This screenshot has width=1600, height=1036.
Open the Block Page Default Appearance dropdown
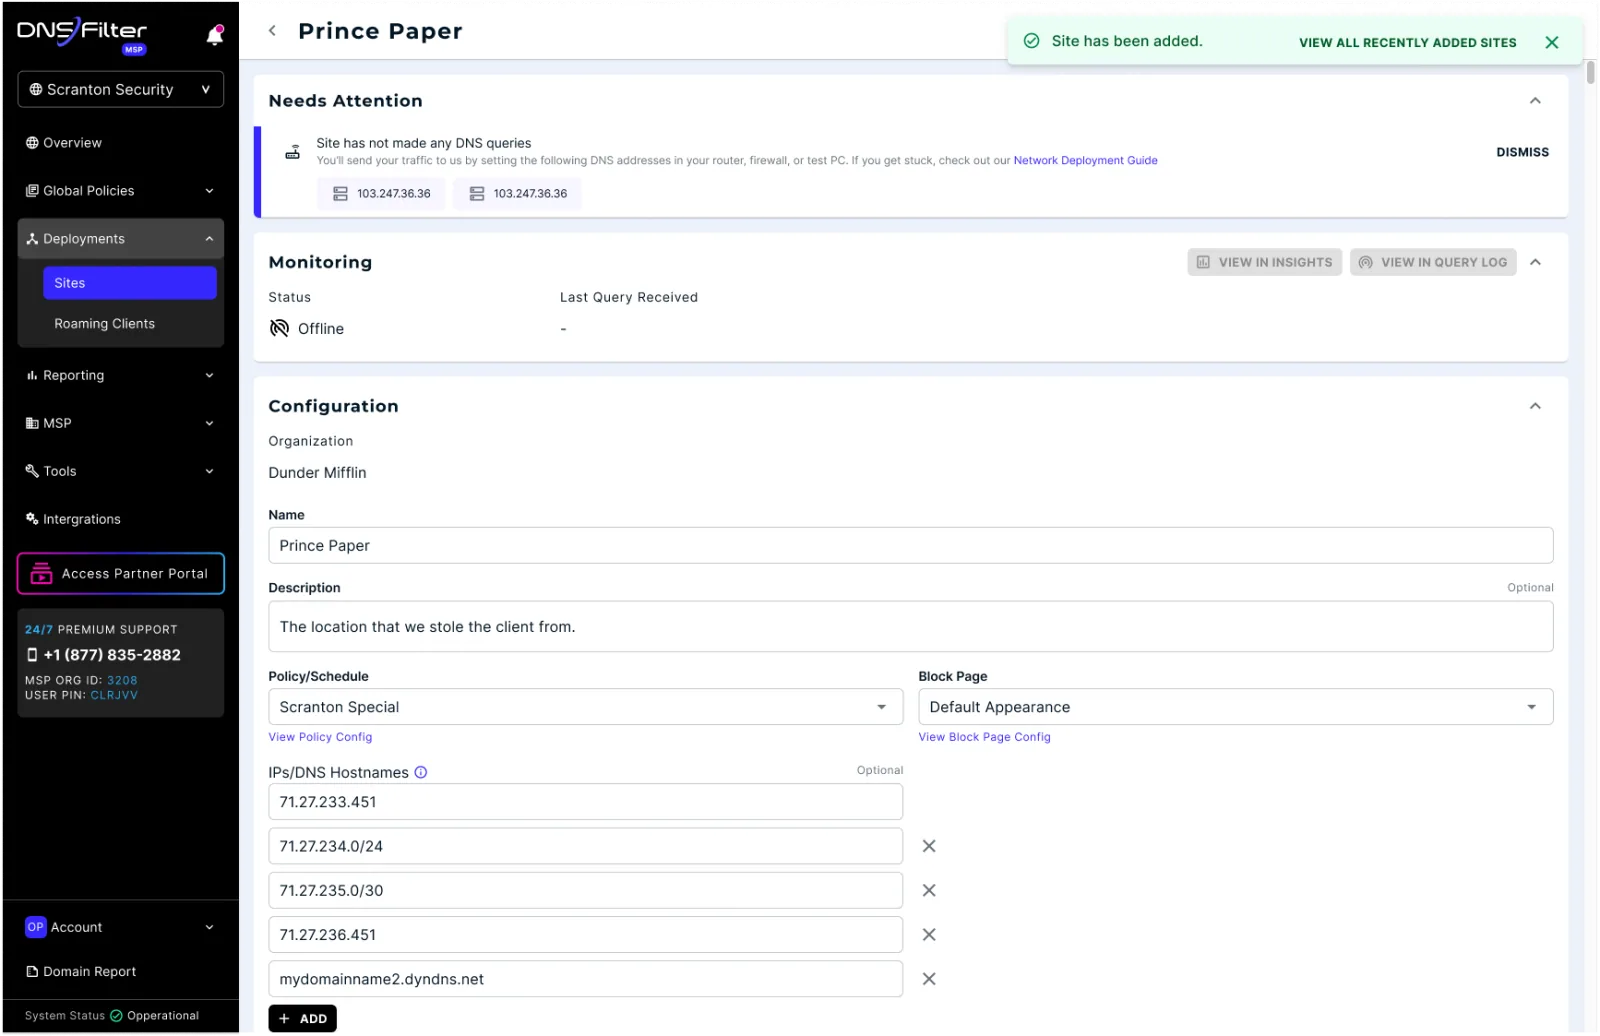pos(1235,707)
